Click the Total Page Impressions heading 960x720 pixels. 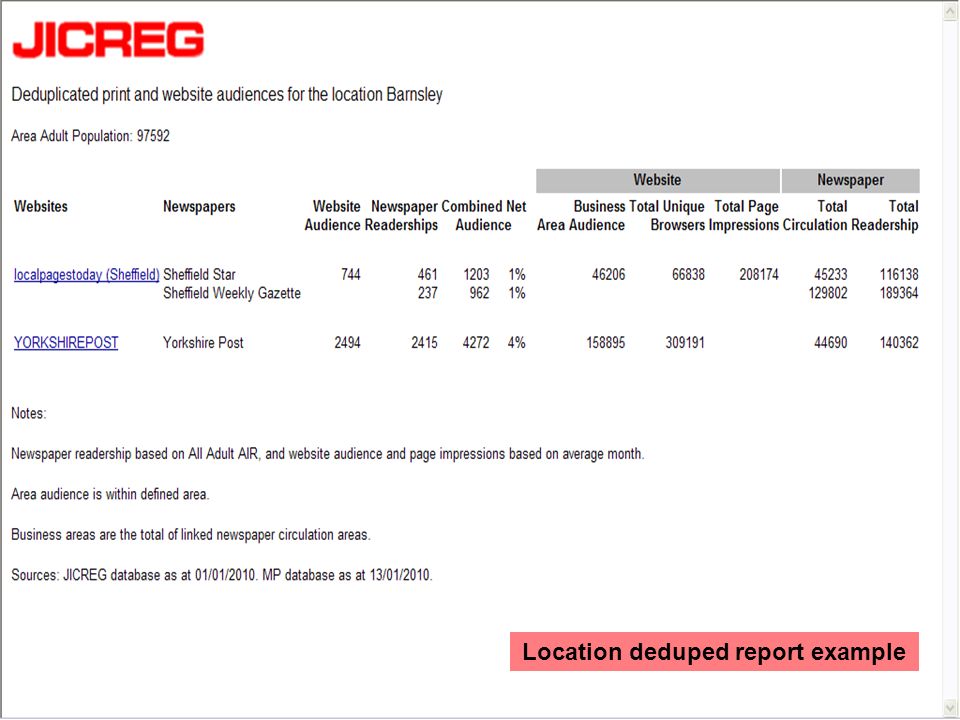coord(744,216)
